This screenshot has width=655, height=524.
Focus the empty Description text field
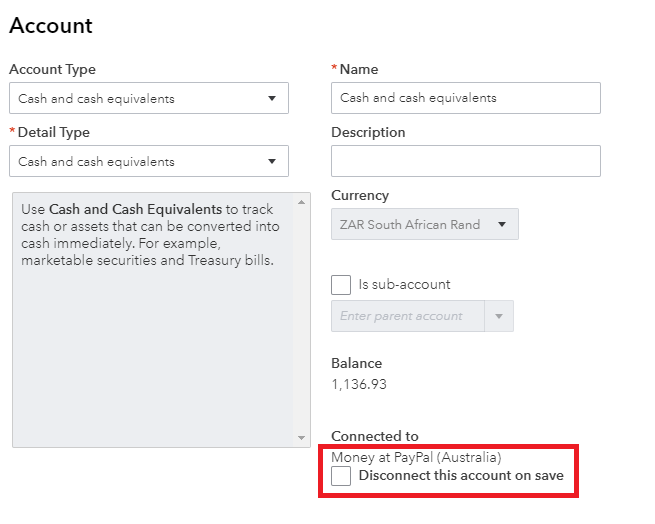click(x=465, y=161)
